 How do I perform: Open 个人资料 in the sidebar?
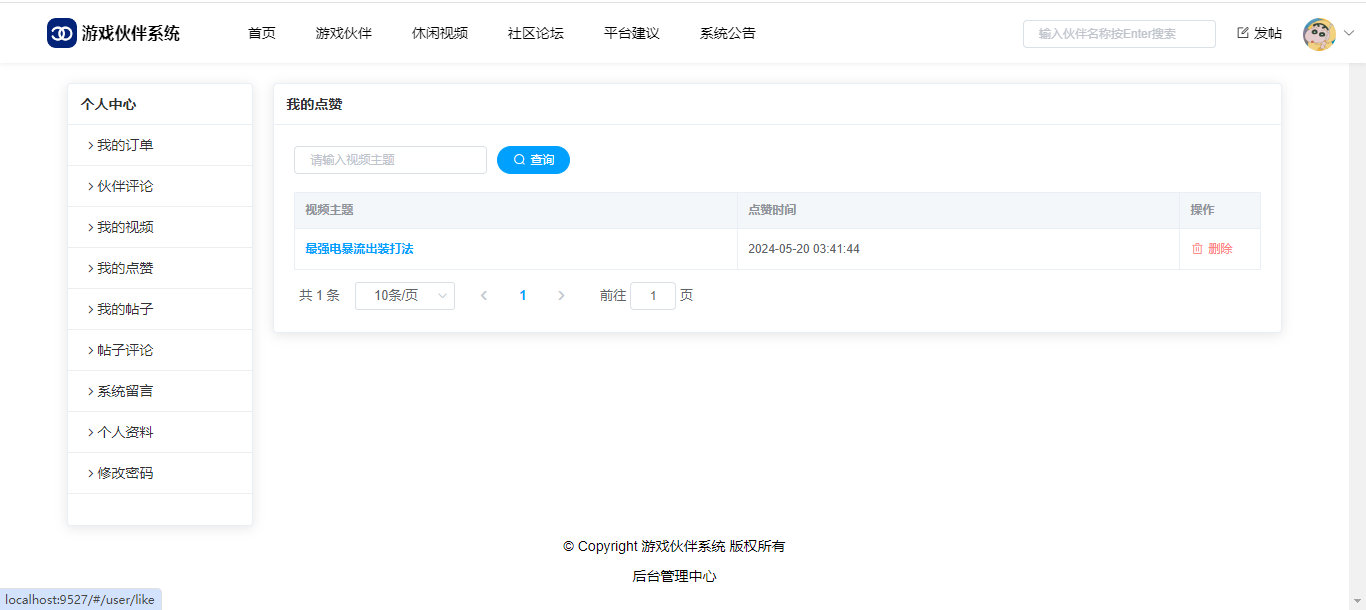[x=160, y=432]
